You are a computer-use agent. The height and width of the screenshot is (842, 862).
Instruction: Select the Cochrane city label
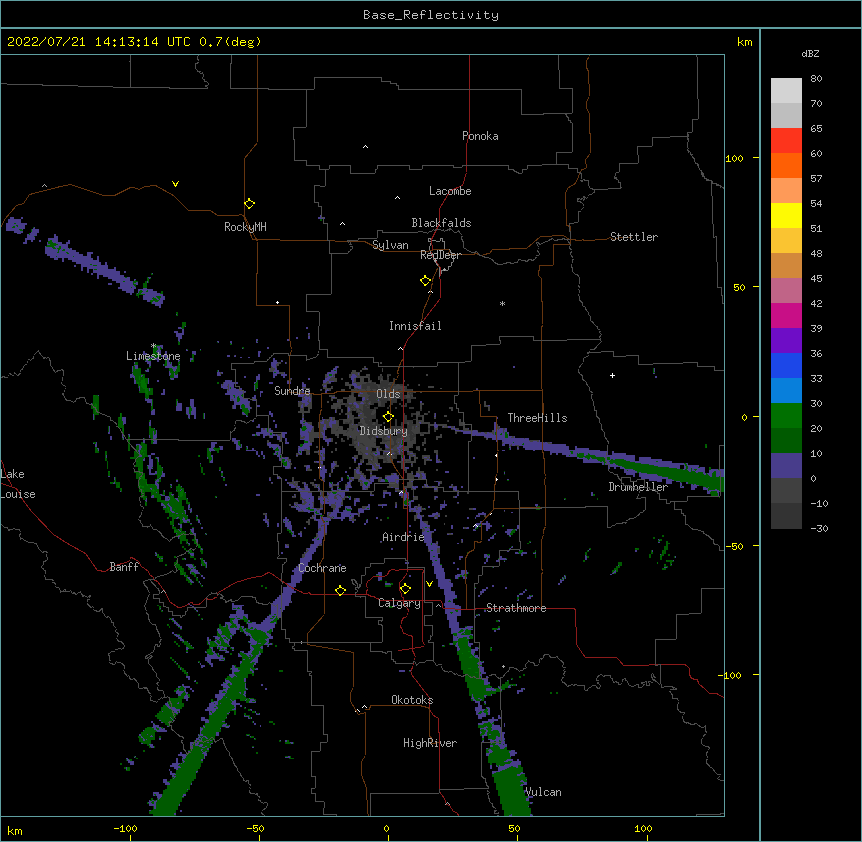point(323,568)
